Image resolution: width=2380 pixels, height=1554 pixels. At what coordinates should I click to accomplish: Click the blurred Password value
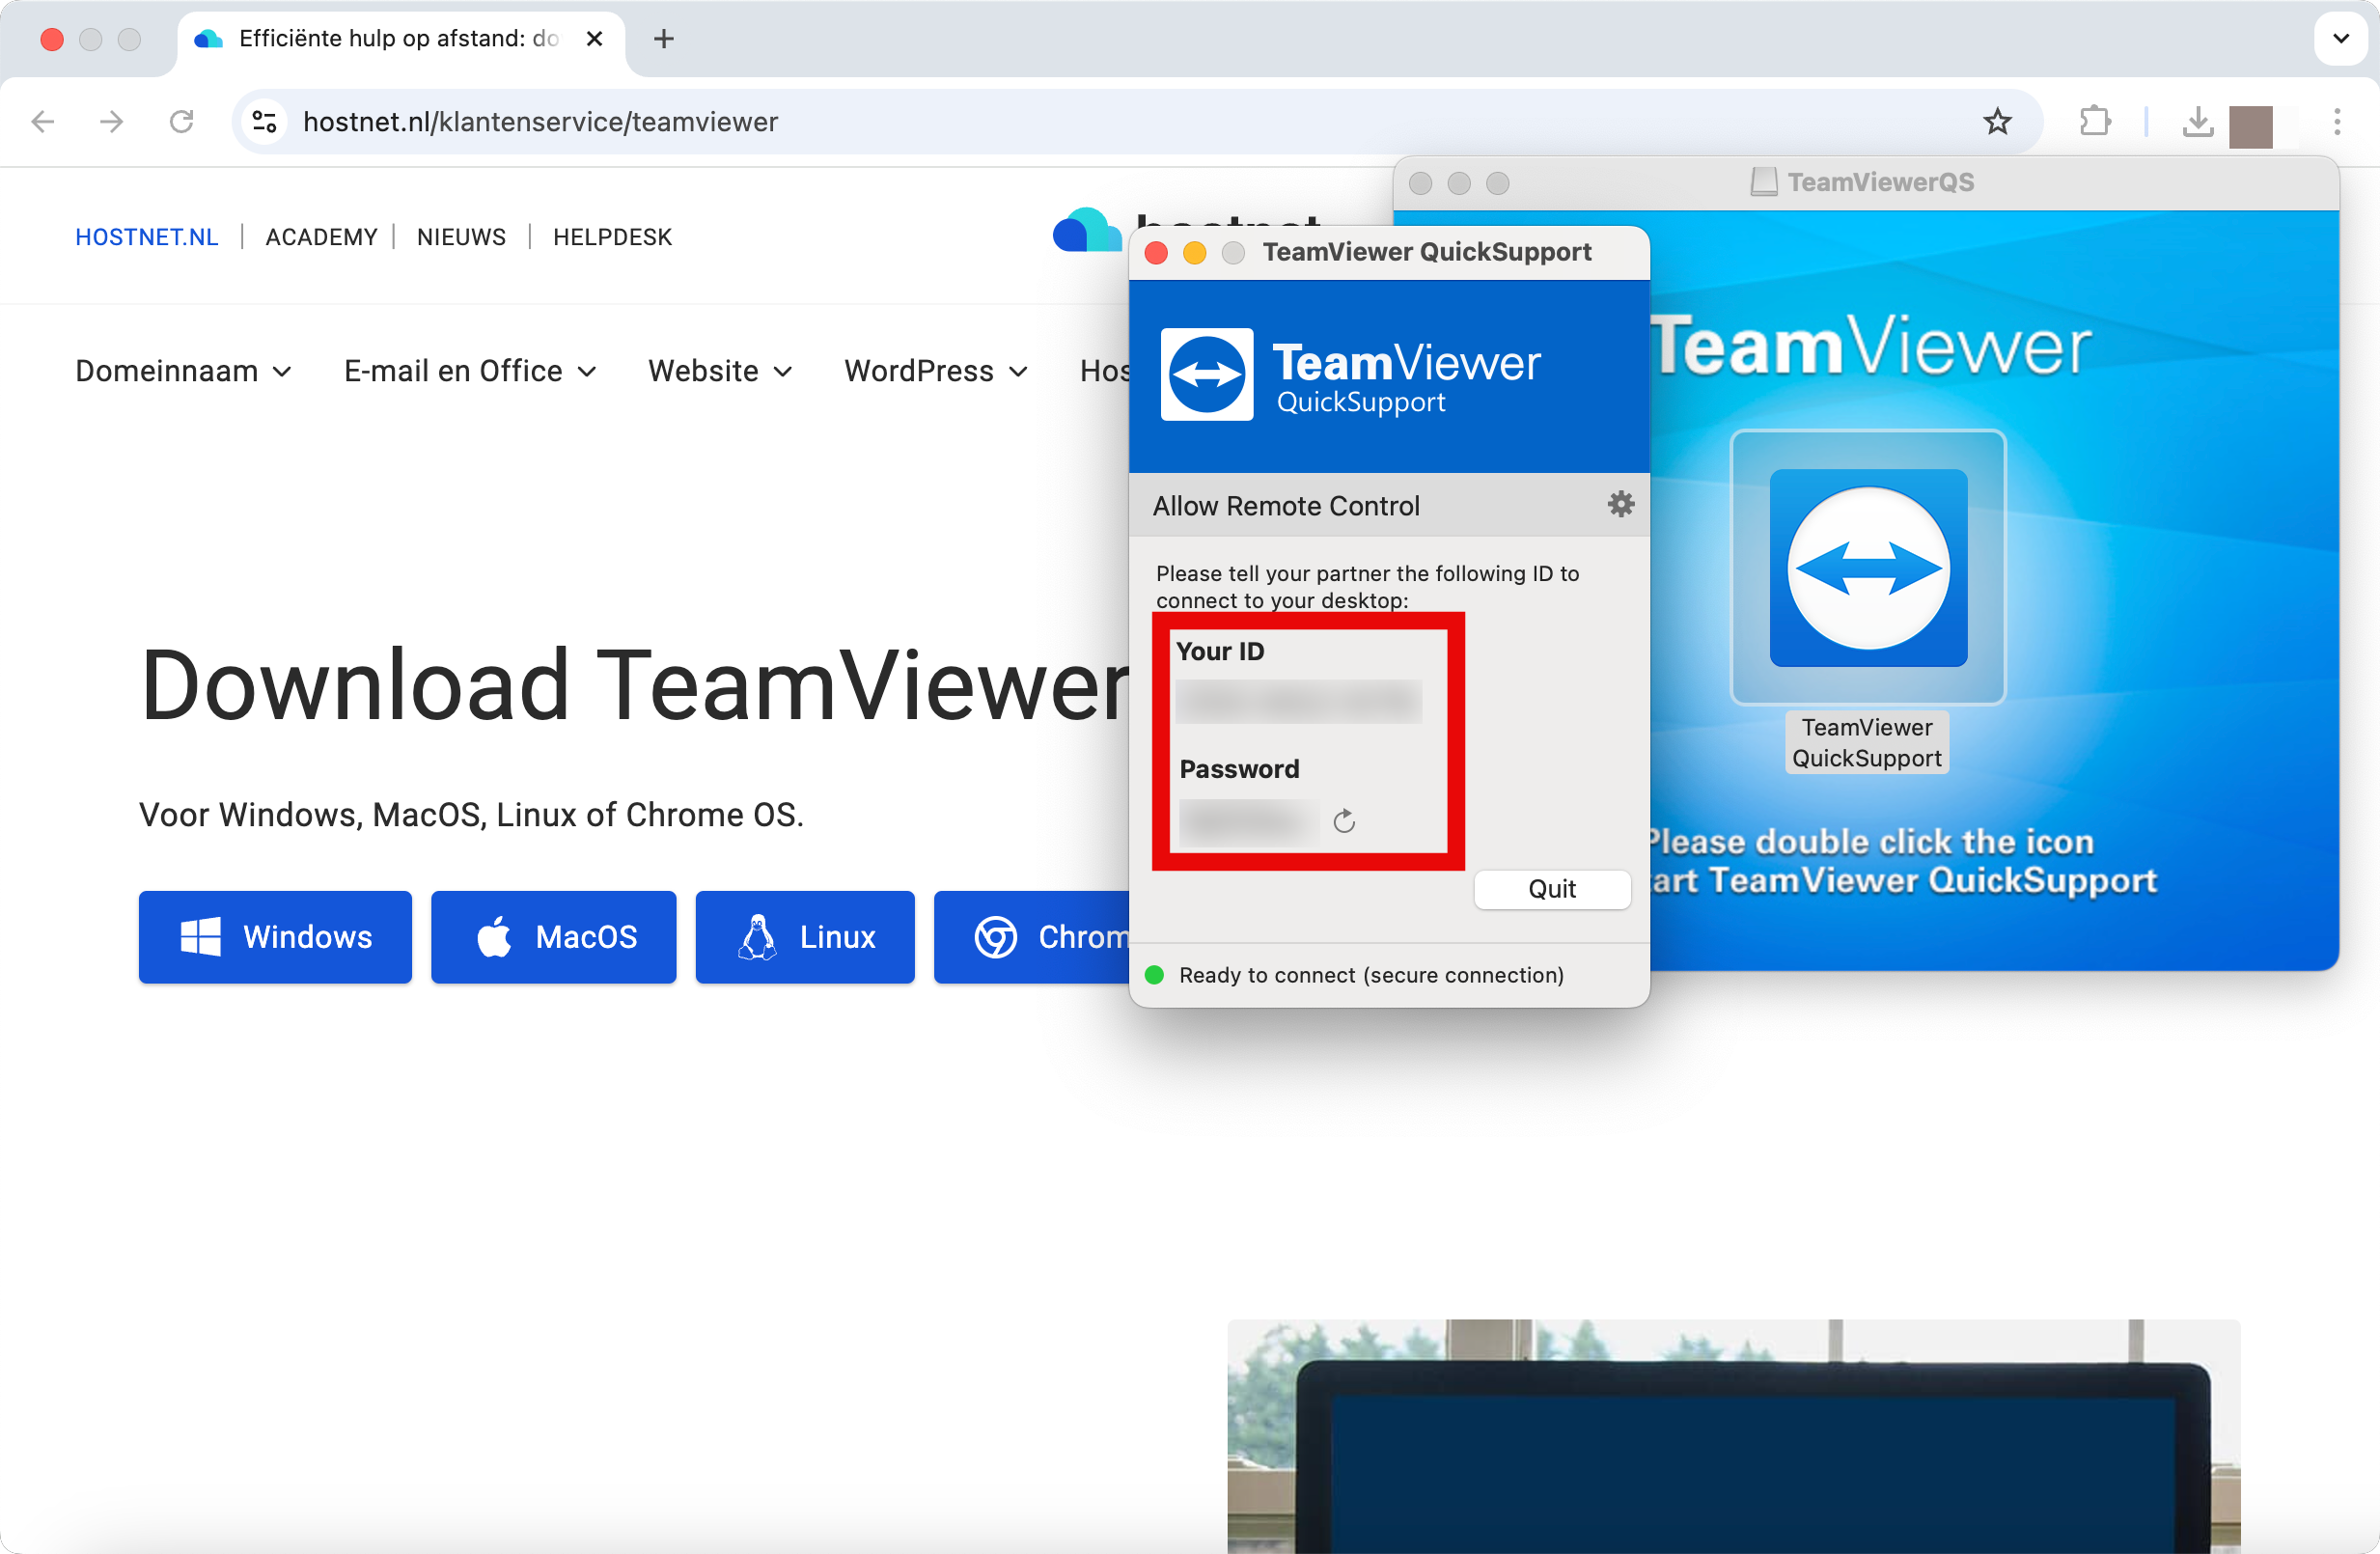[x=1248, y=822]
